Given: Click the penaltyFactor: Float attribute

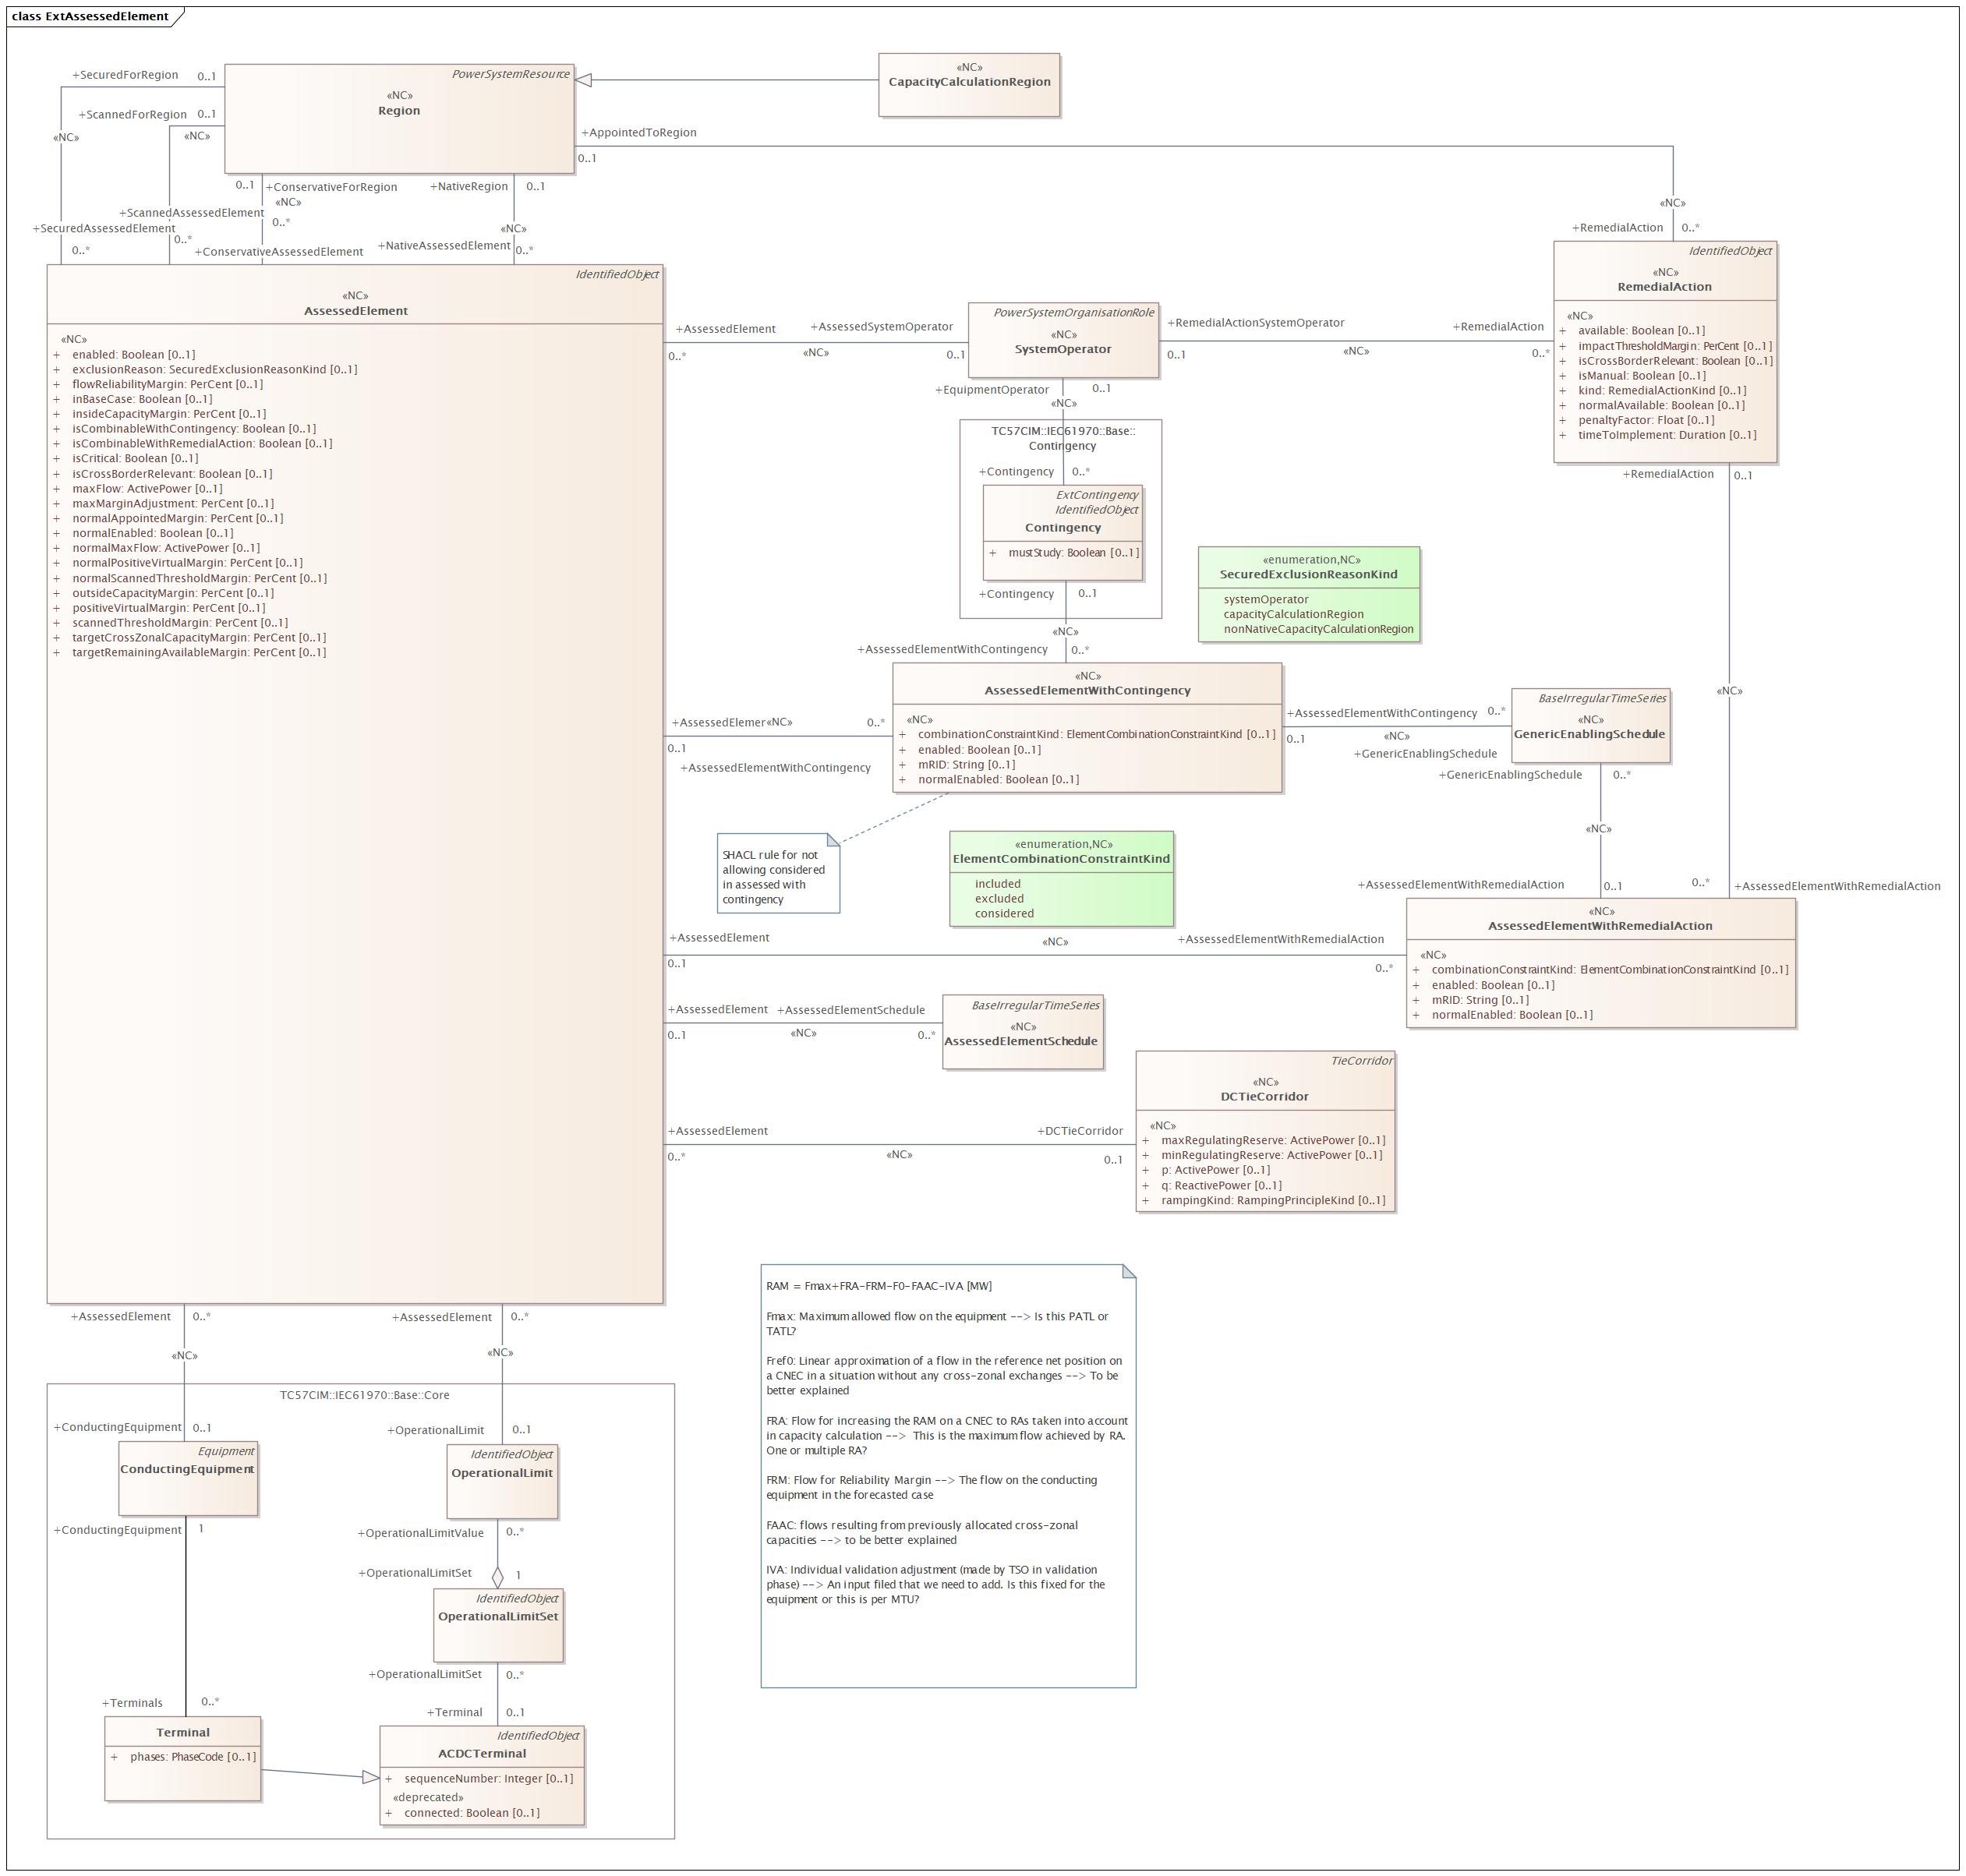Looking at the screenshot, I should coord(1646,421).
